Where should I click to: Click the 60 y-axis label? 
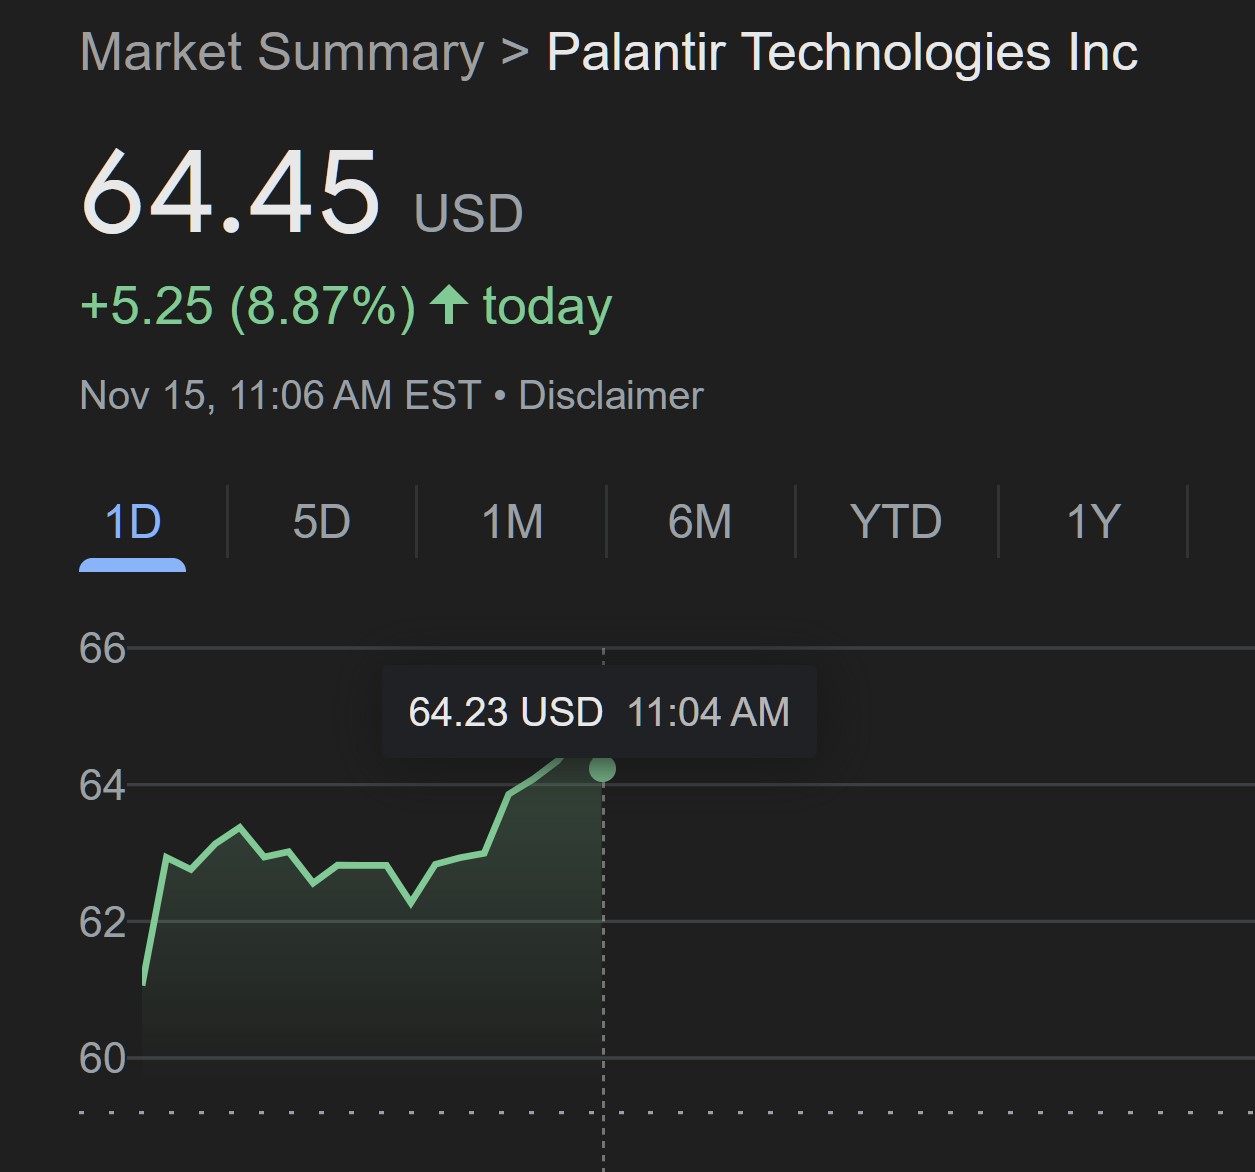point(102,1058)
